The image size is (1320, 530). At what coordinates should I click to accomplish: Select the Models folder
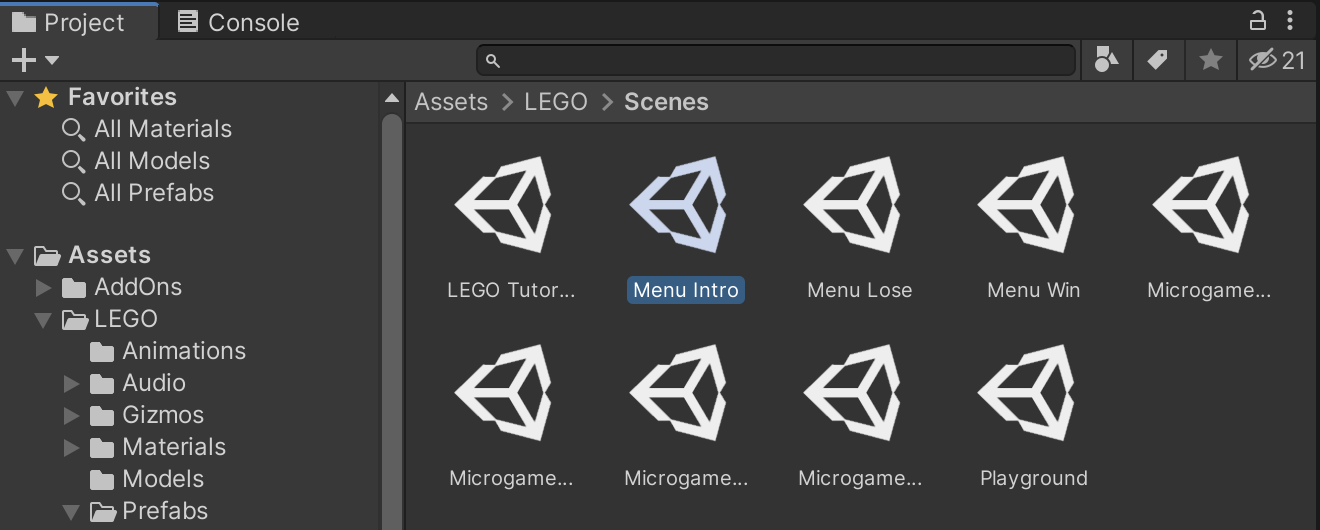click(146, 479)
